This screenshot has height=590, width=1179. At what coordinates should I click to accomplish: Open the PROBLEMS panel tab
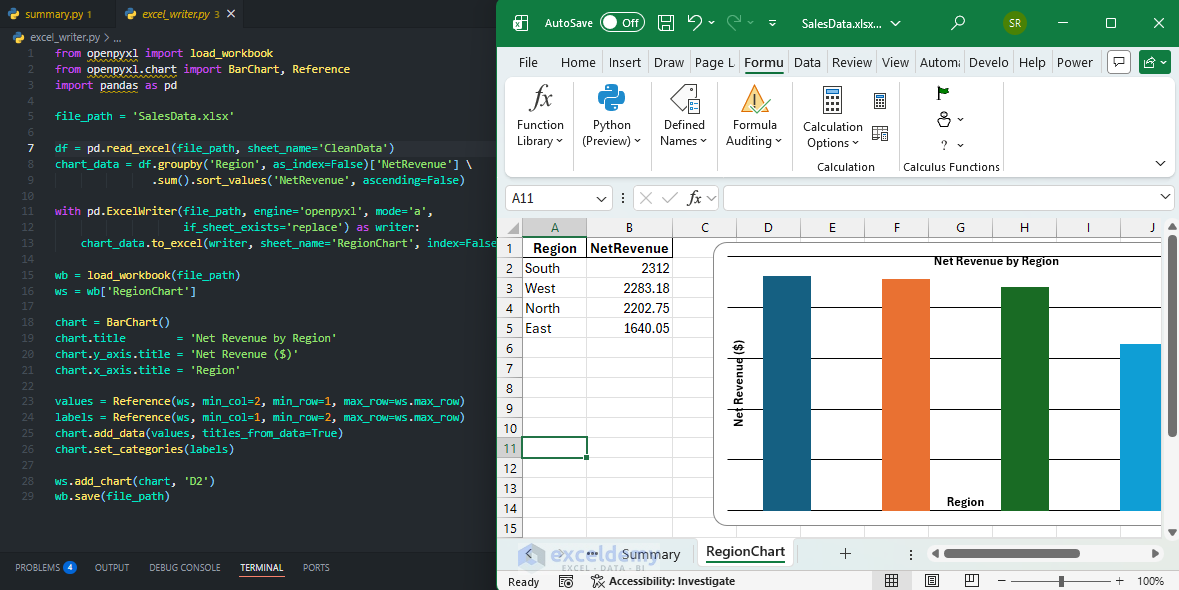[46, 567]
